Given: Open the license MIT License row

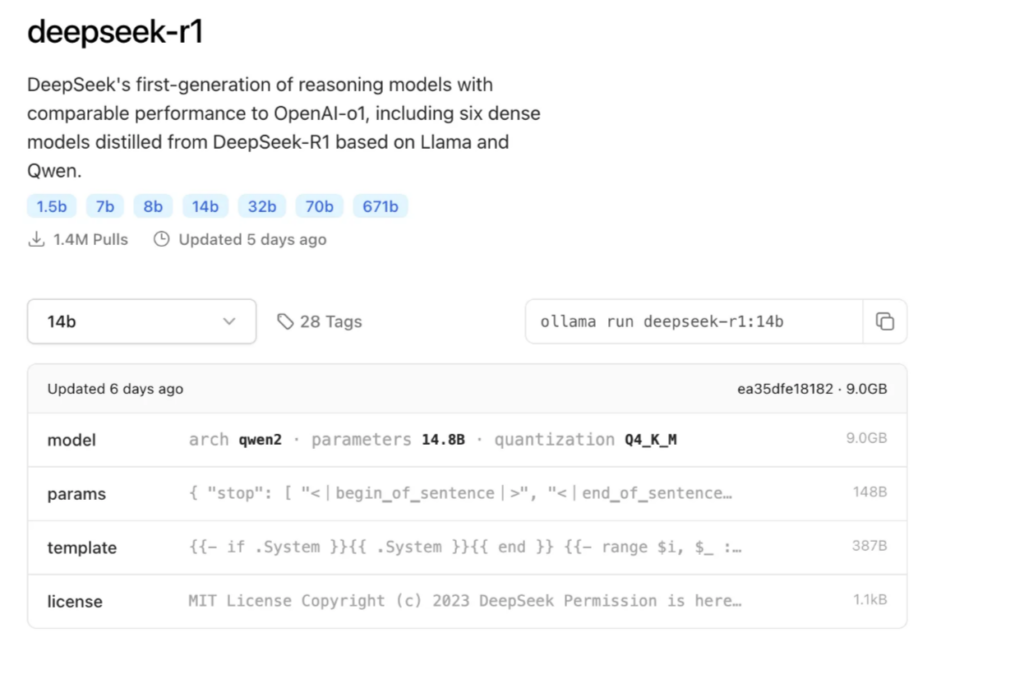Looking at the screenshot, I should tap(467, 601).
